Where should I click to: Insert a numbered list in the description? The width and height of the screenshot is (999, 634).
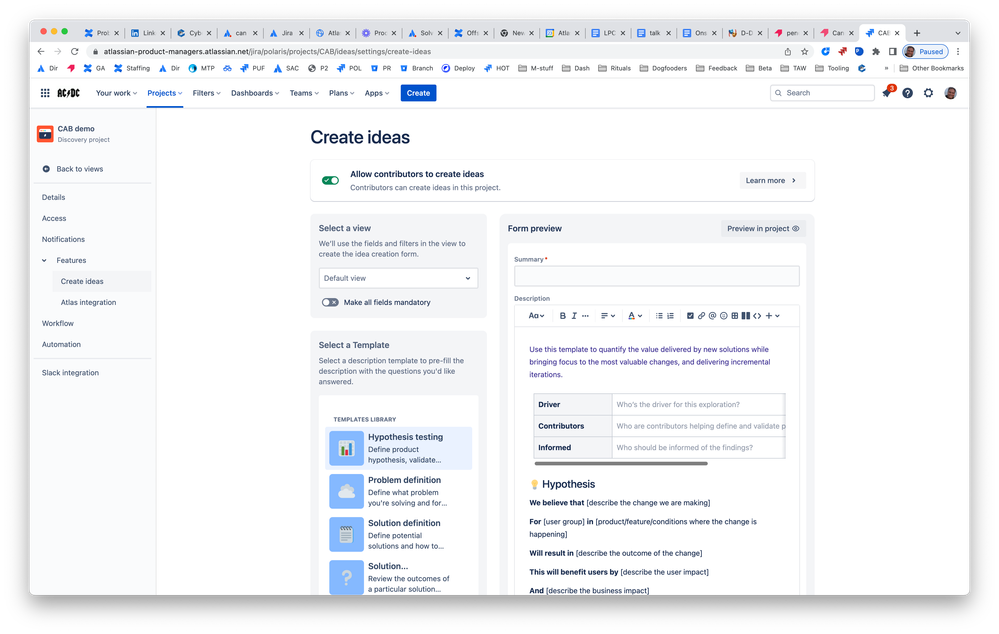click(670, 315)
